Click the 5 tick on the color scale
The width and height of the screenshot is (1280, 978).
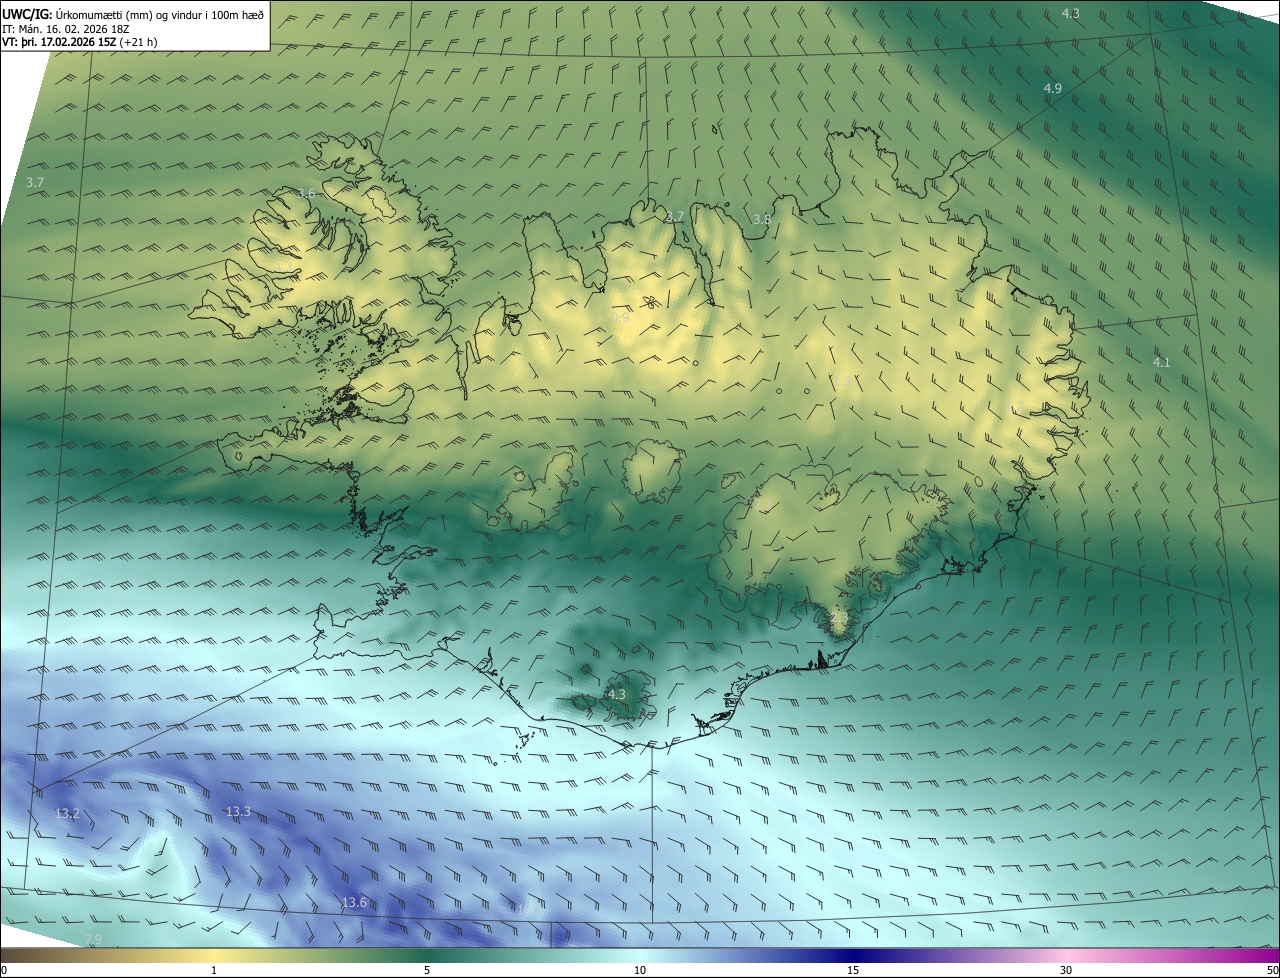(x=427, y=970)
